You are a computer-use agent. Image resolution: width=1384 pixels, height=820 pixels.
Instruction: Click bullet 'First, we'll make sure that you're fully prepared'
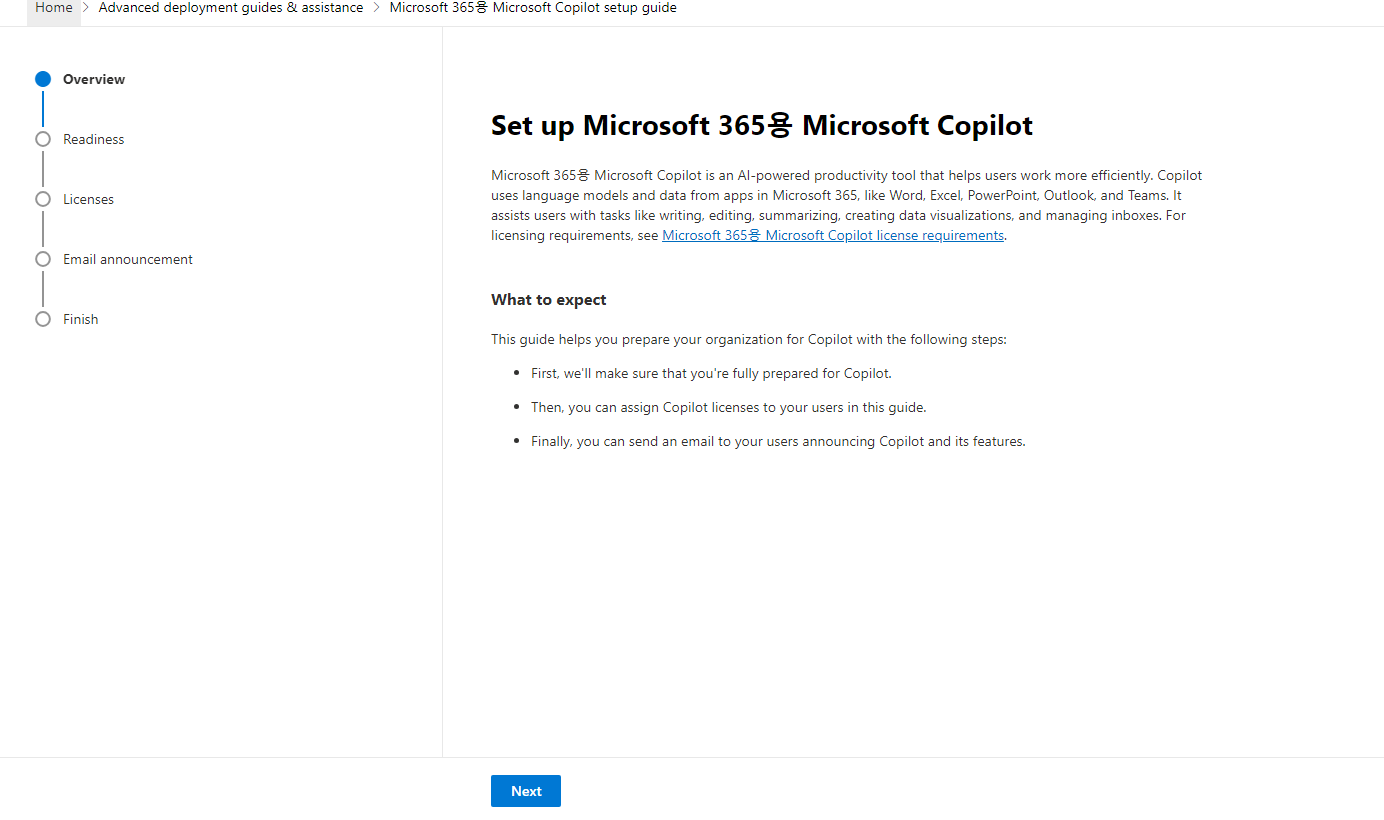(711, 373)
